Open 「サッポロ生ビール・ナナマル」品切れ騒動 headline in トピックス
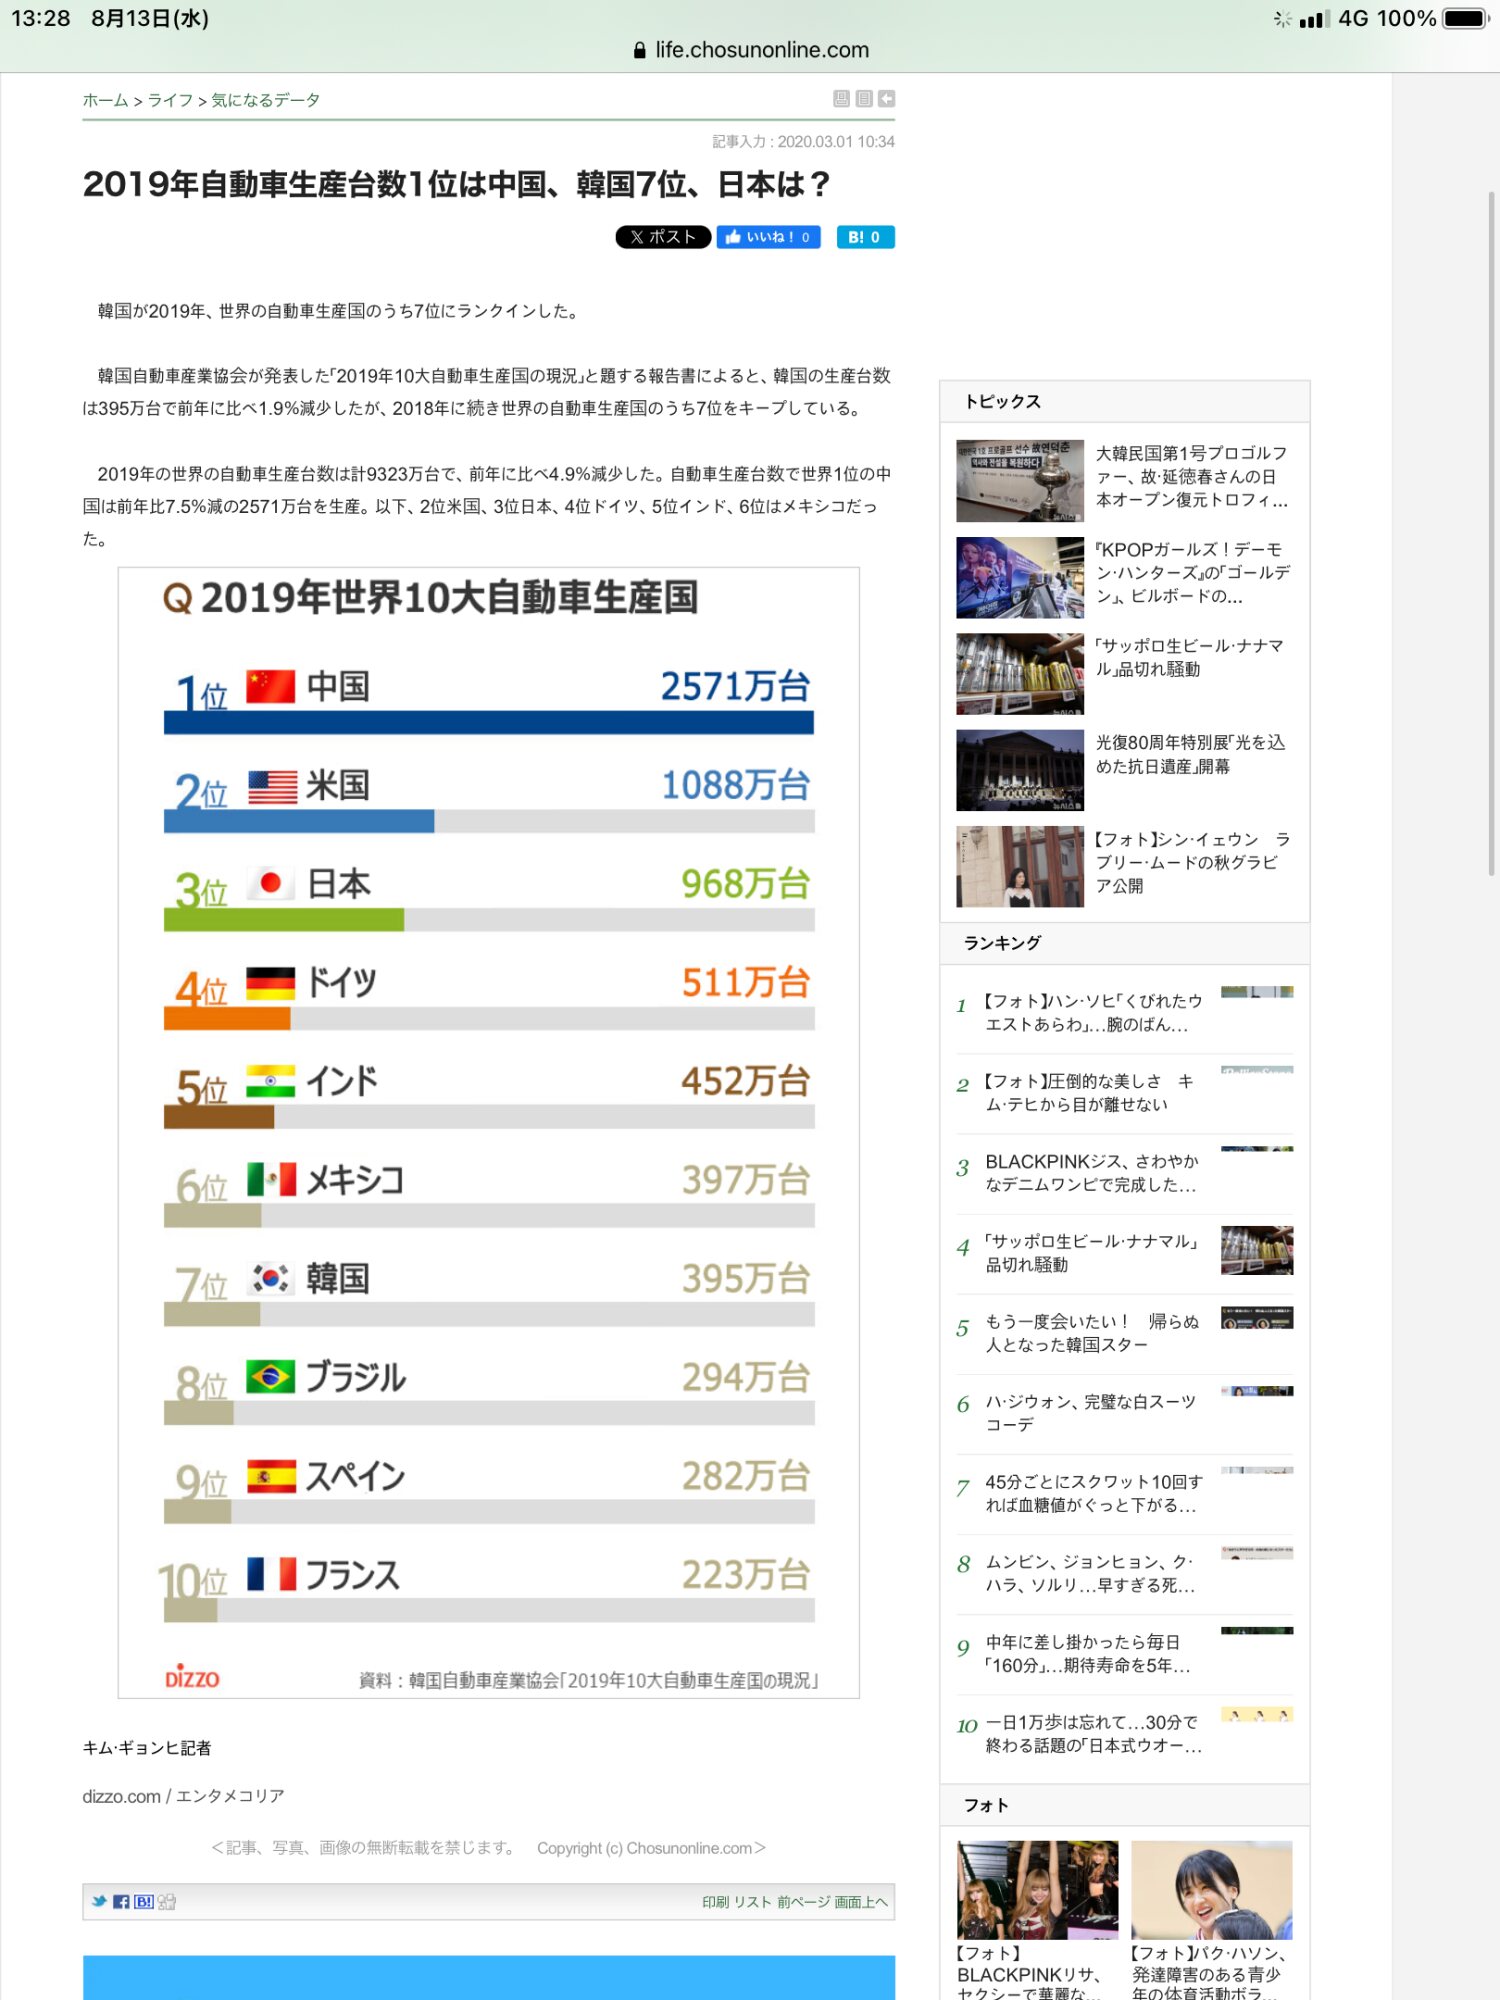Screen dimensions: 1500x2000 click(1189, 658)
